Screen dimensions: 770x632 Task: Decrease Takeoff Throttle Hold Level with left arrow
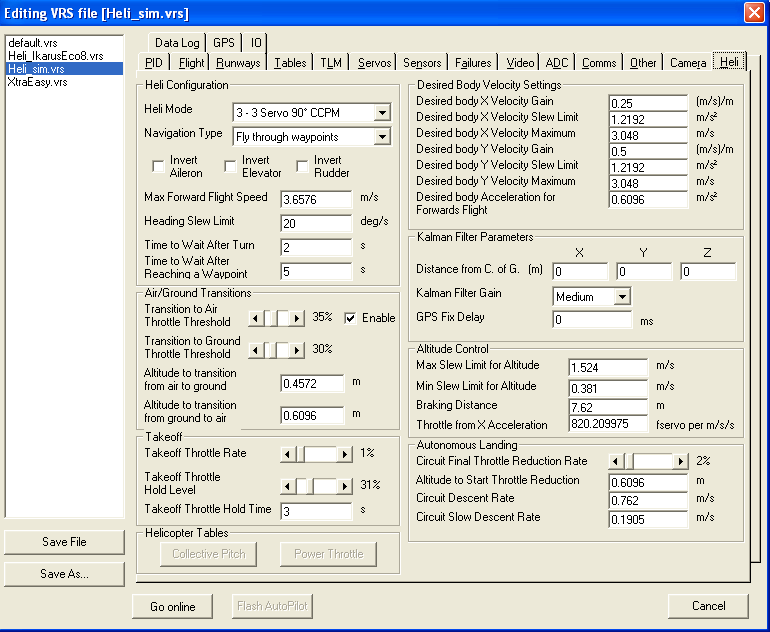coord(288,486)
